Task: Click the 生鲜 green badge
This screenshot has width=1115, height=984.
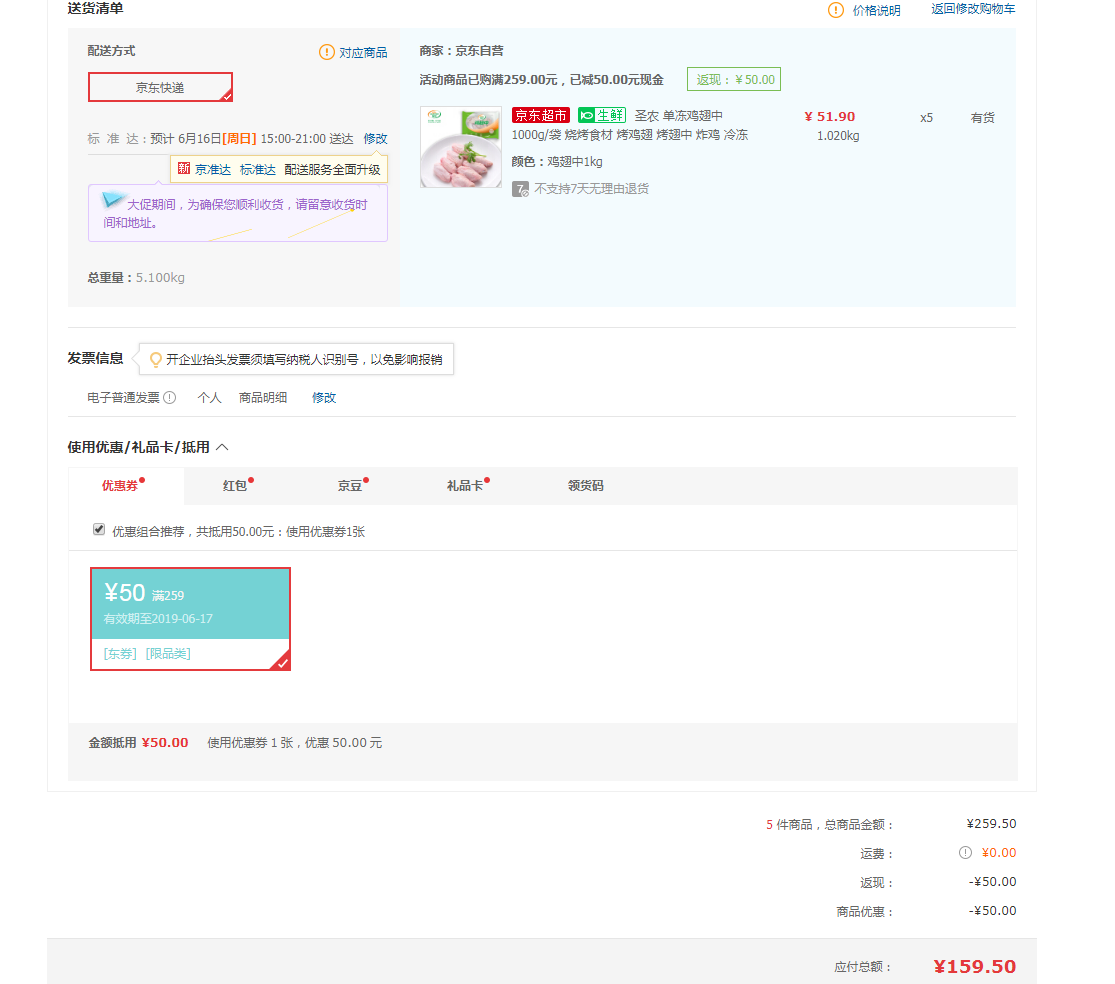Action: [602, 115]
